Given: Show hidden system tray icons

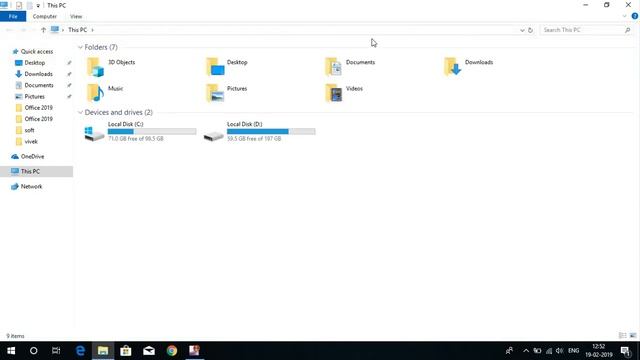Looking at the screenshot, I should [526, 351].
